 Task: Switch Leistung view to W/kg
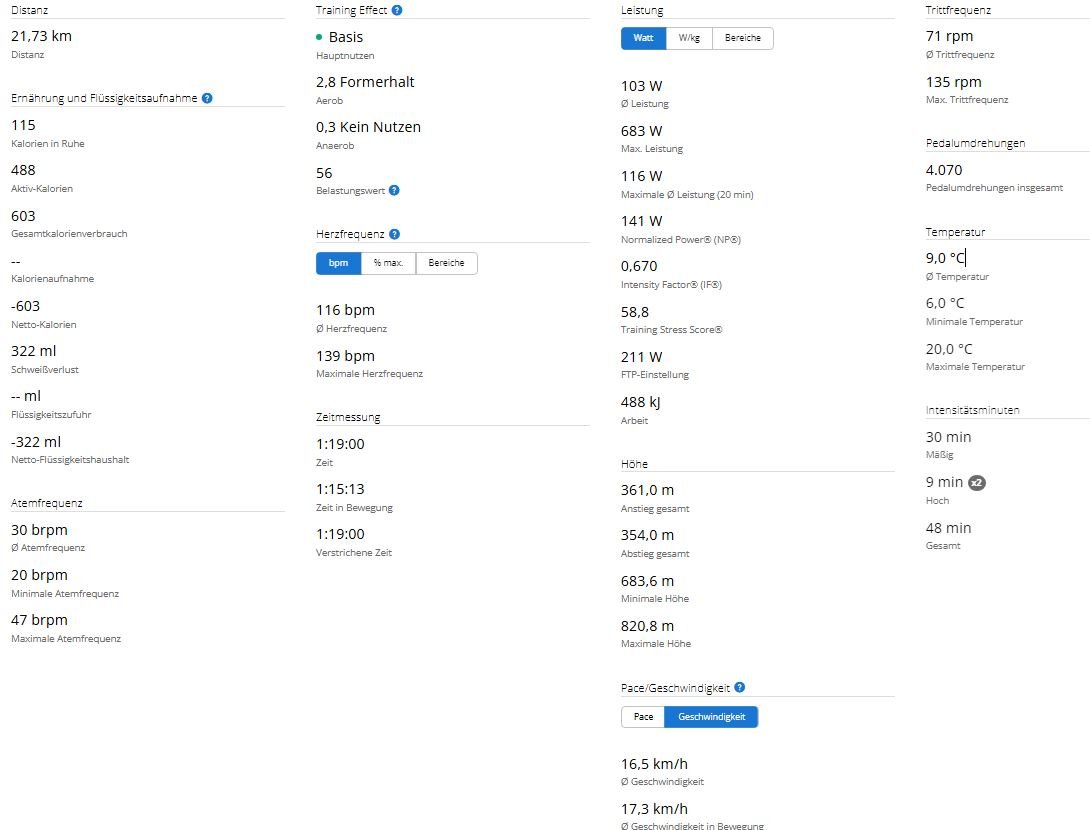(x=689, y=38)
